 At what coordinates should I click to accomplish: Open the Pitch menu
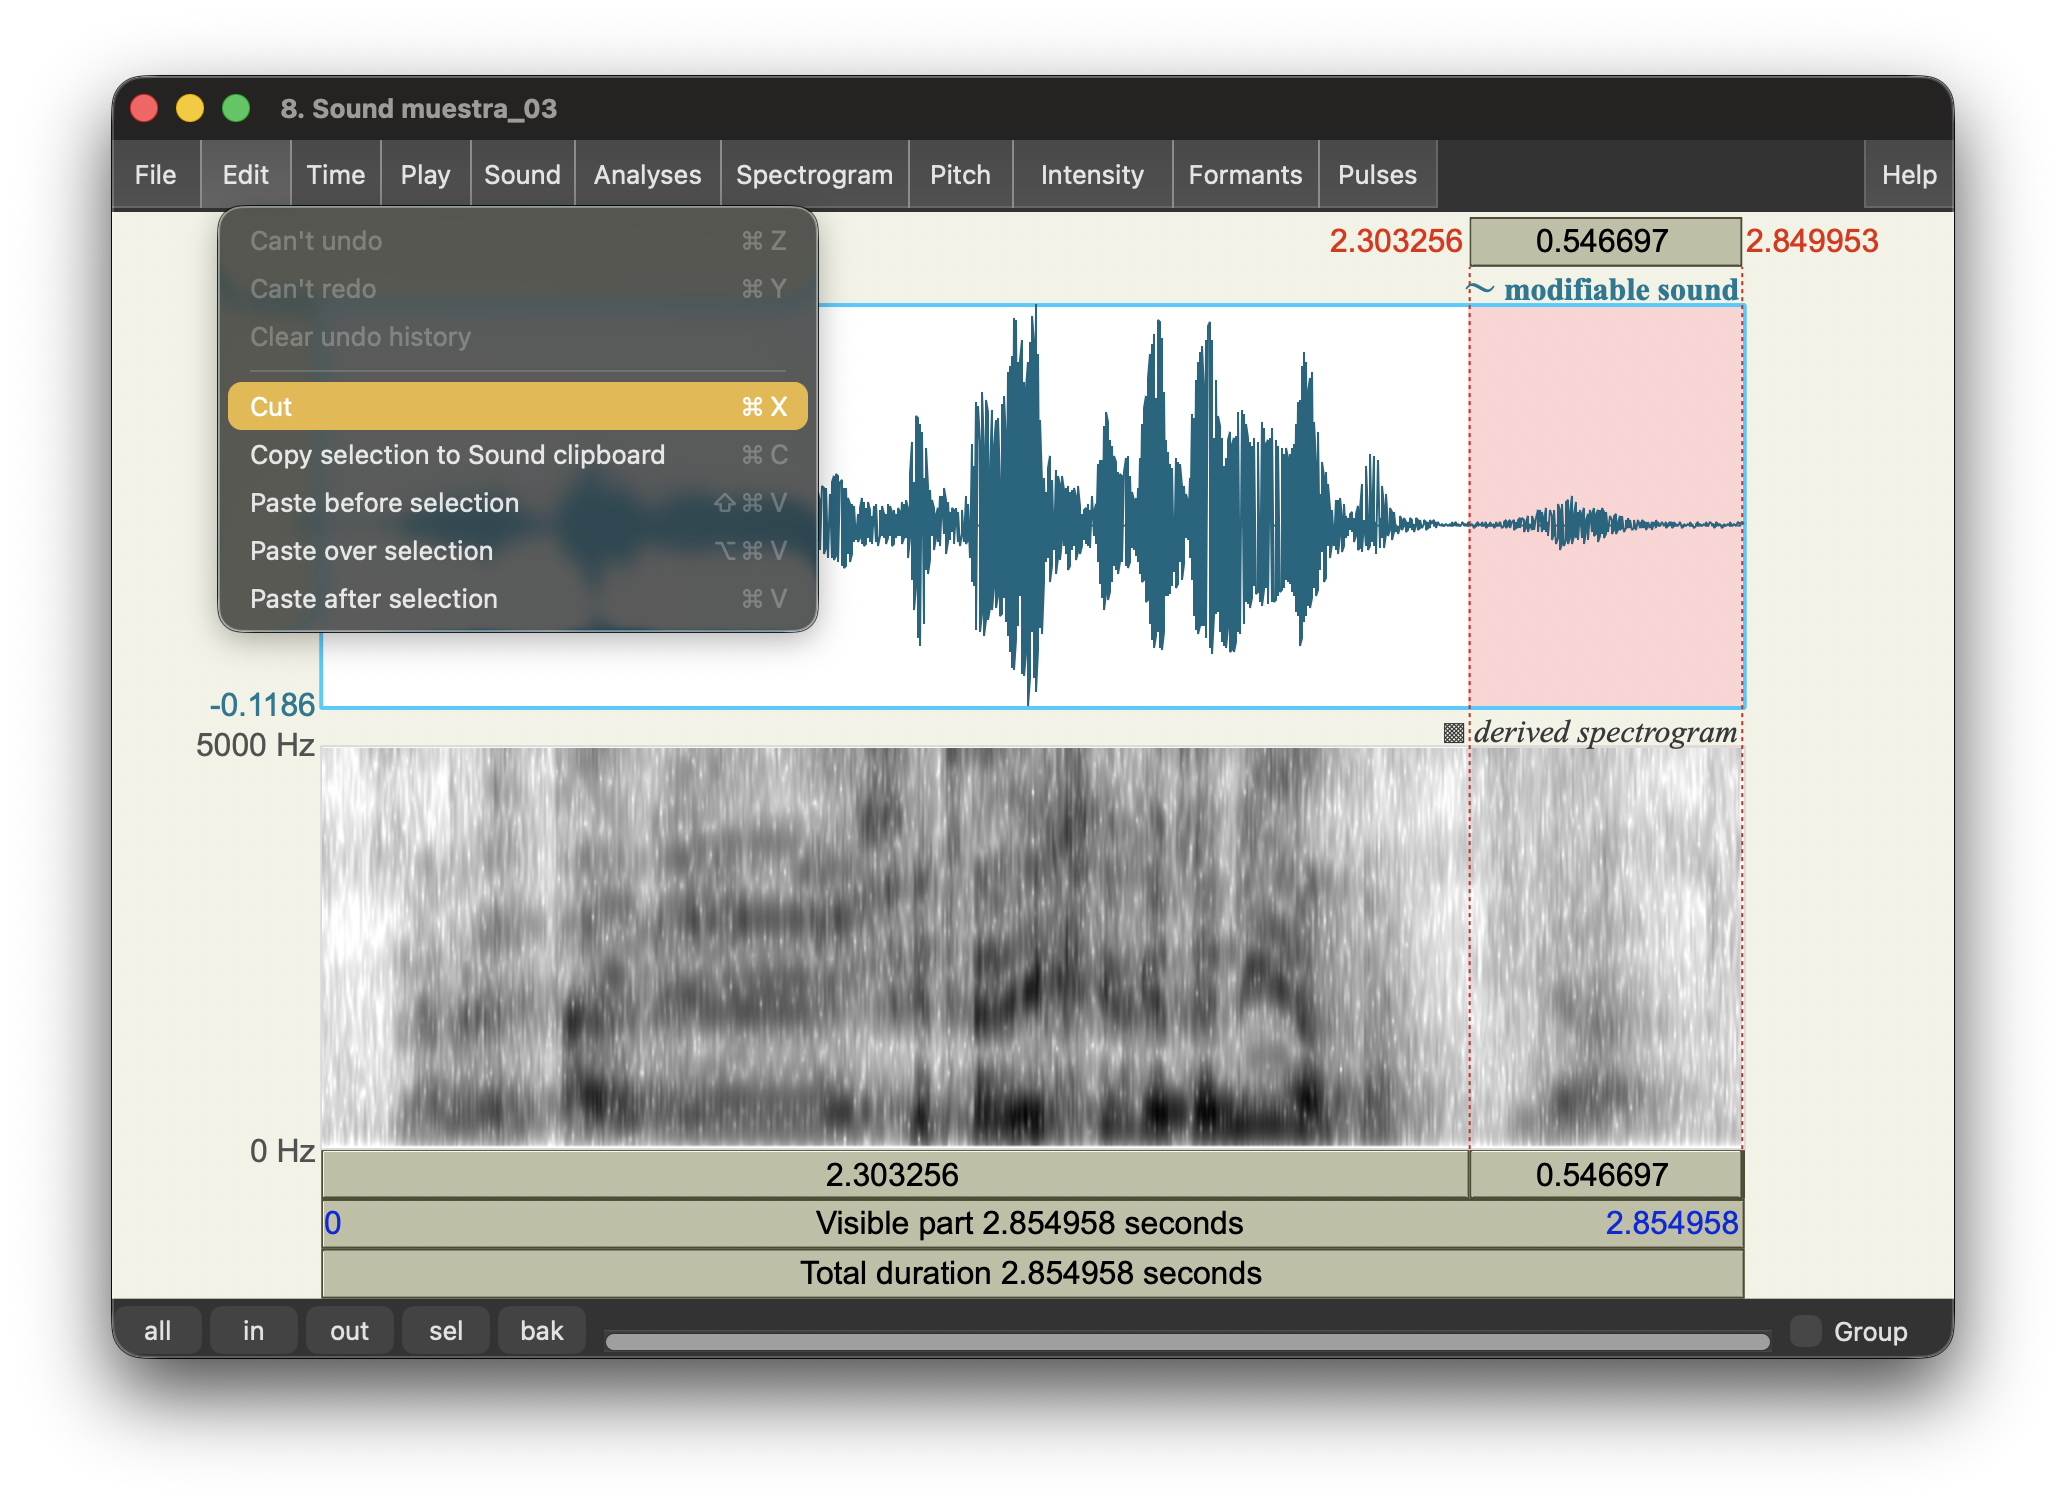(x=959, y=174)
